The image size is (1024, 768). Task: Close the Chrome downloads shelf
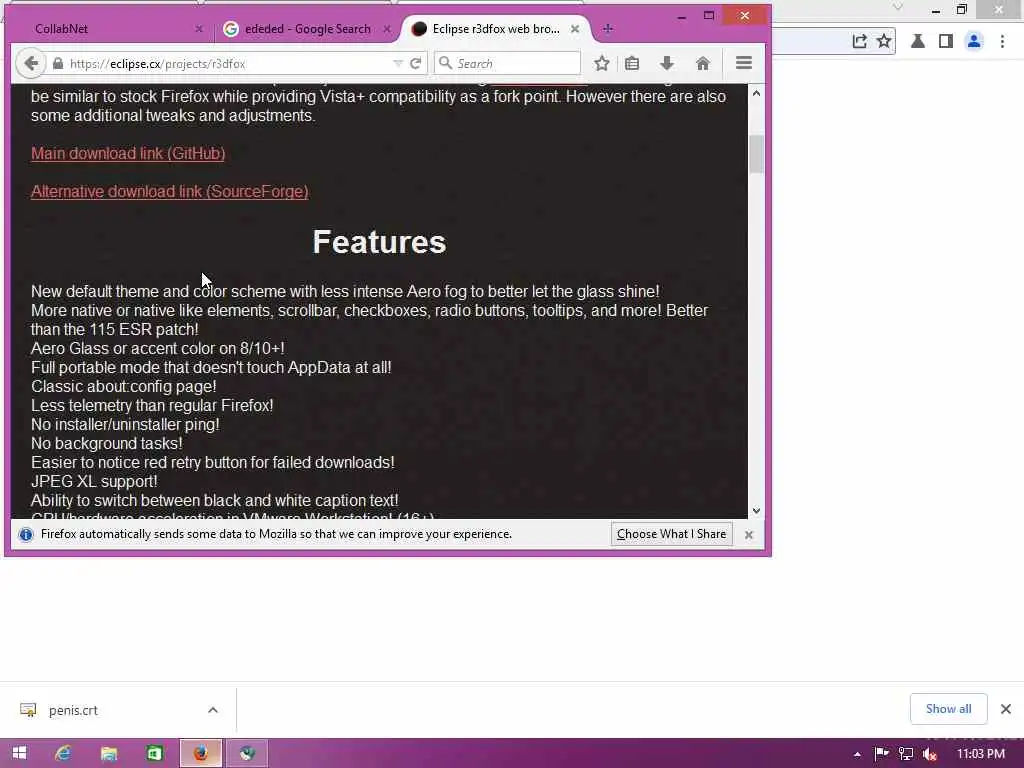click(x=1006, y=709)
